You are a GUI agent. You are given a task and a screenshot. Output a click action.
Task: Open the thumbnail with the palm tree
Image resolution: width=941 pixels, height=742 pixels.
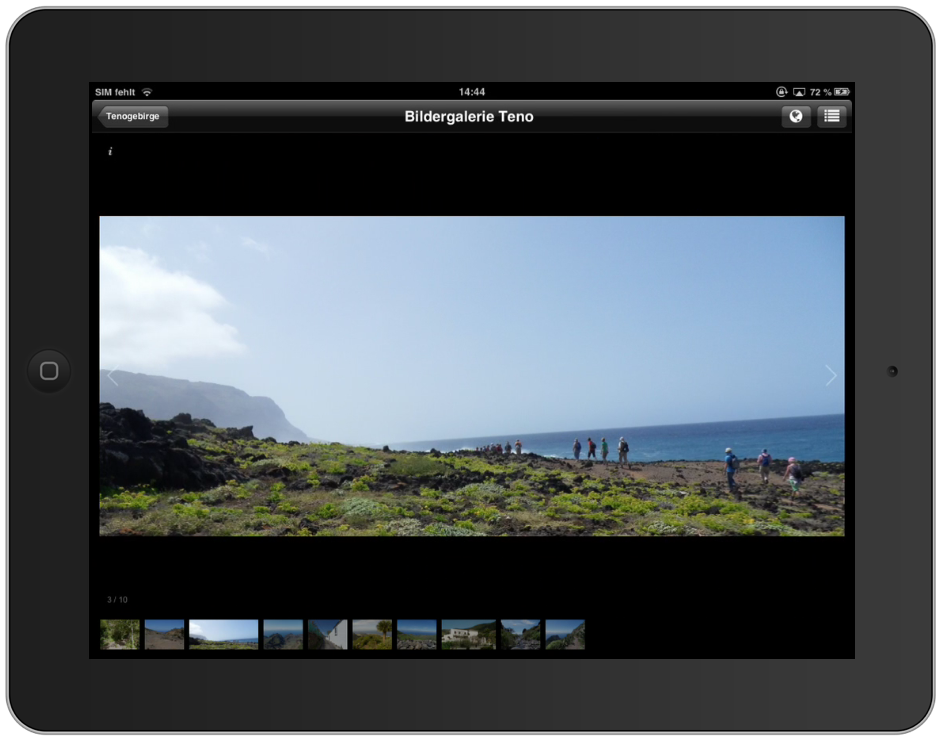coord(372,635)
